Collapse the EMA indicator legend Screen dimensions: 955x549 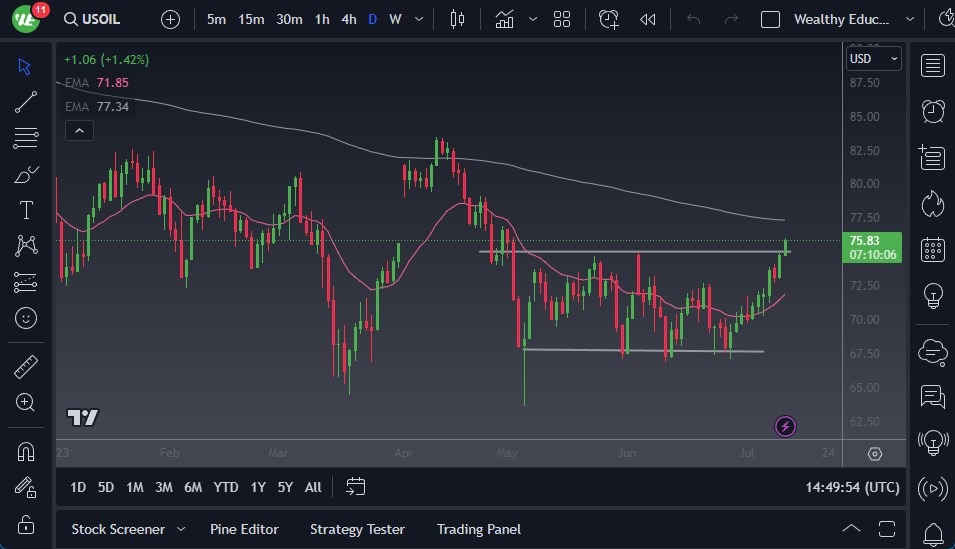(x=78, y=130)
